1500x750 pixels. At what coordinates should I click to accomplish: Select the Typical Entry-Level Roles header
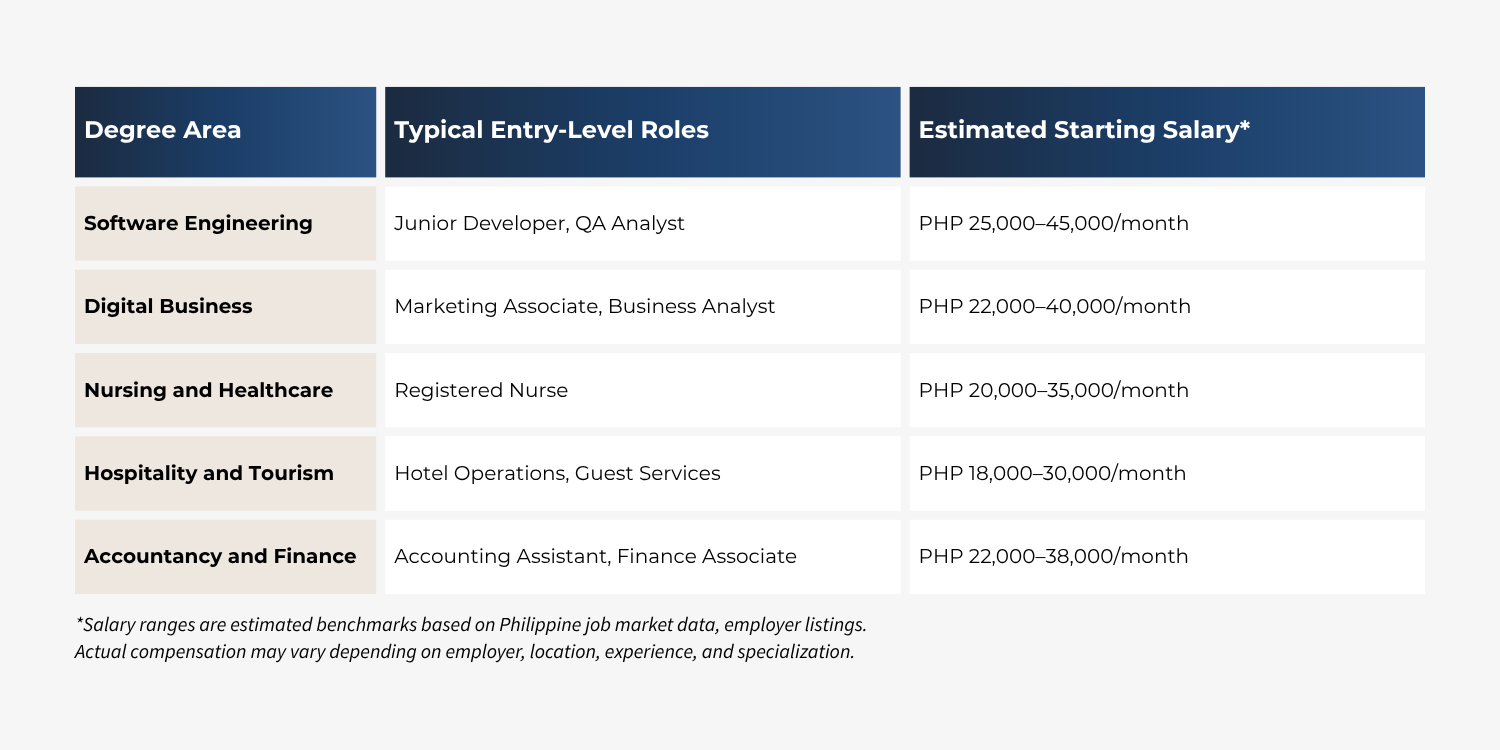642,132
